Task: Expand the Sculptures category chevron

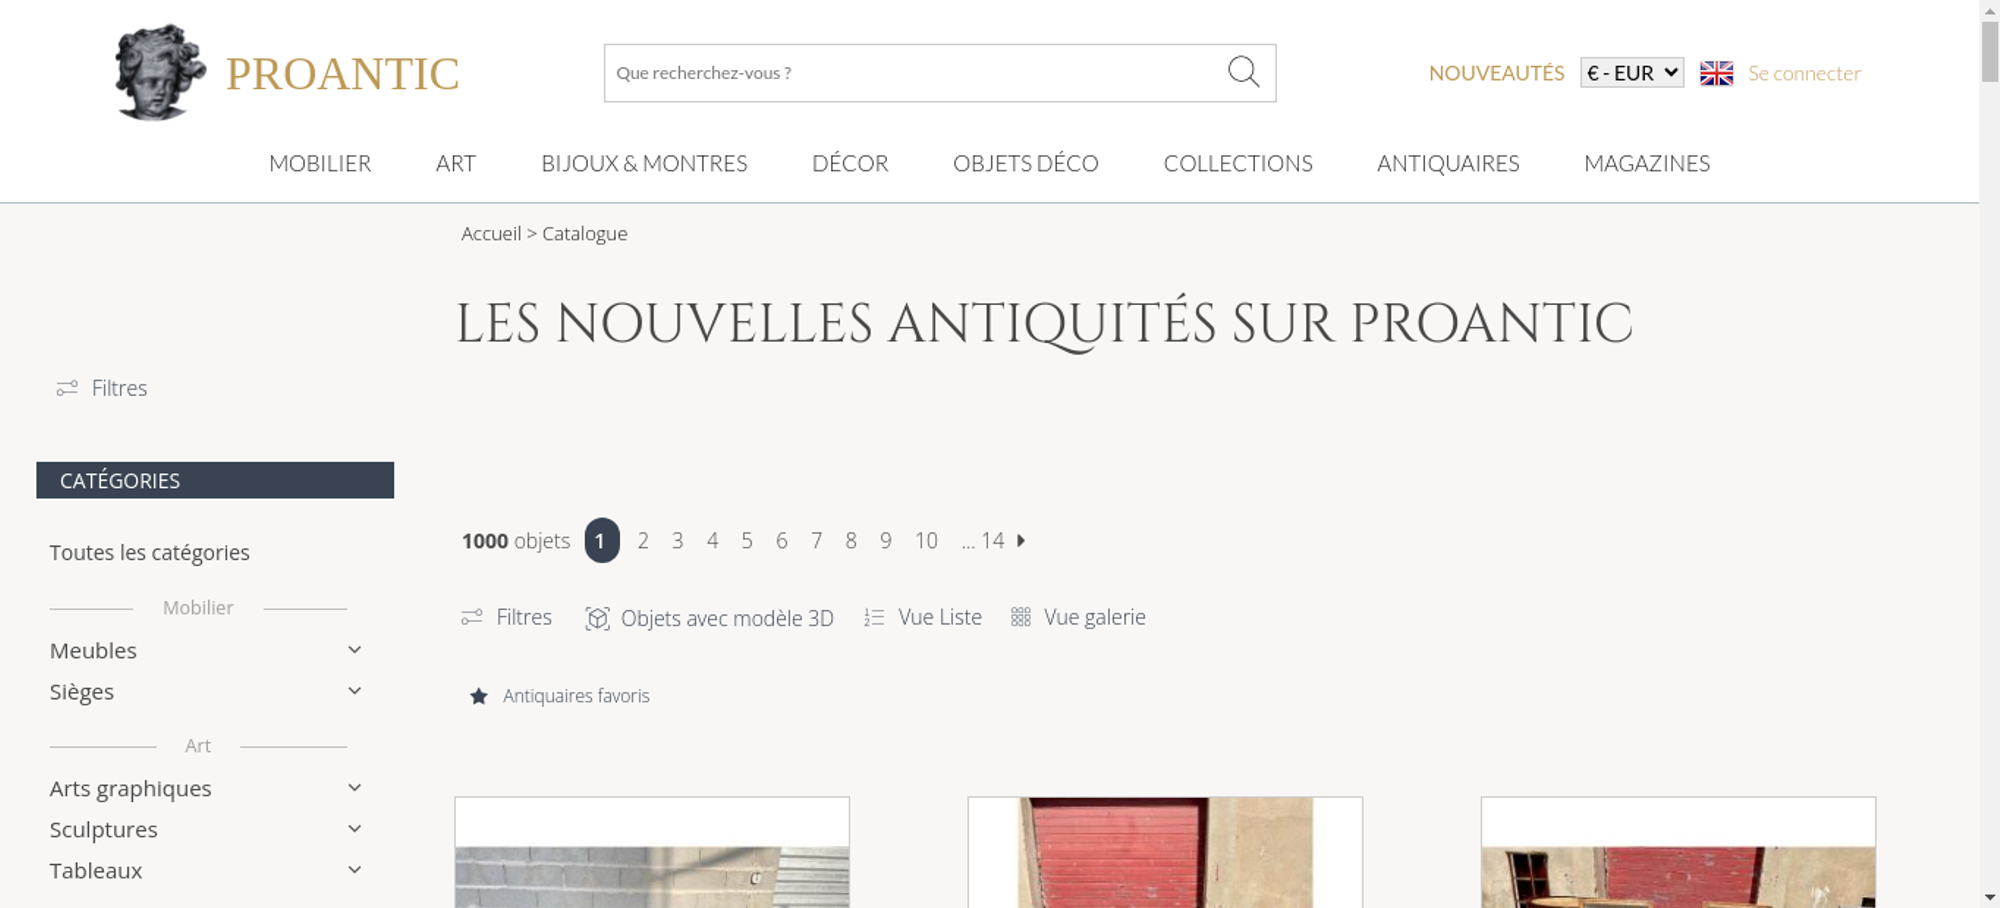Action: click(x=354, y=829)
